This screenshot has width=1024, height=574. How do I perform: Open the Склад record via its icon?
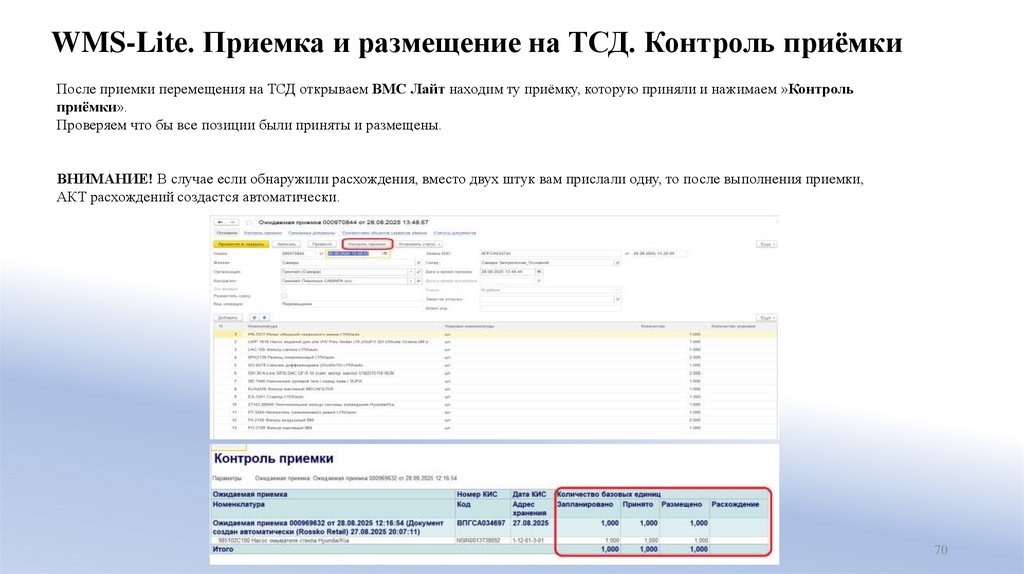(x=617, y=263)
